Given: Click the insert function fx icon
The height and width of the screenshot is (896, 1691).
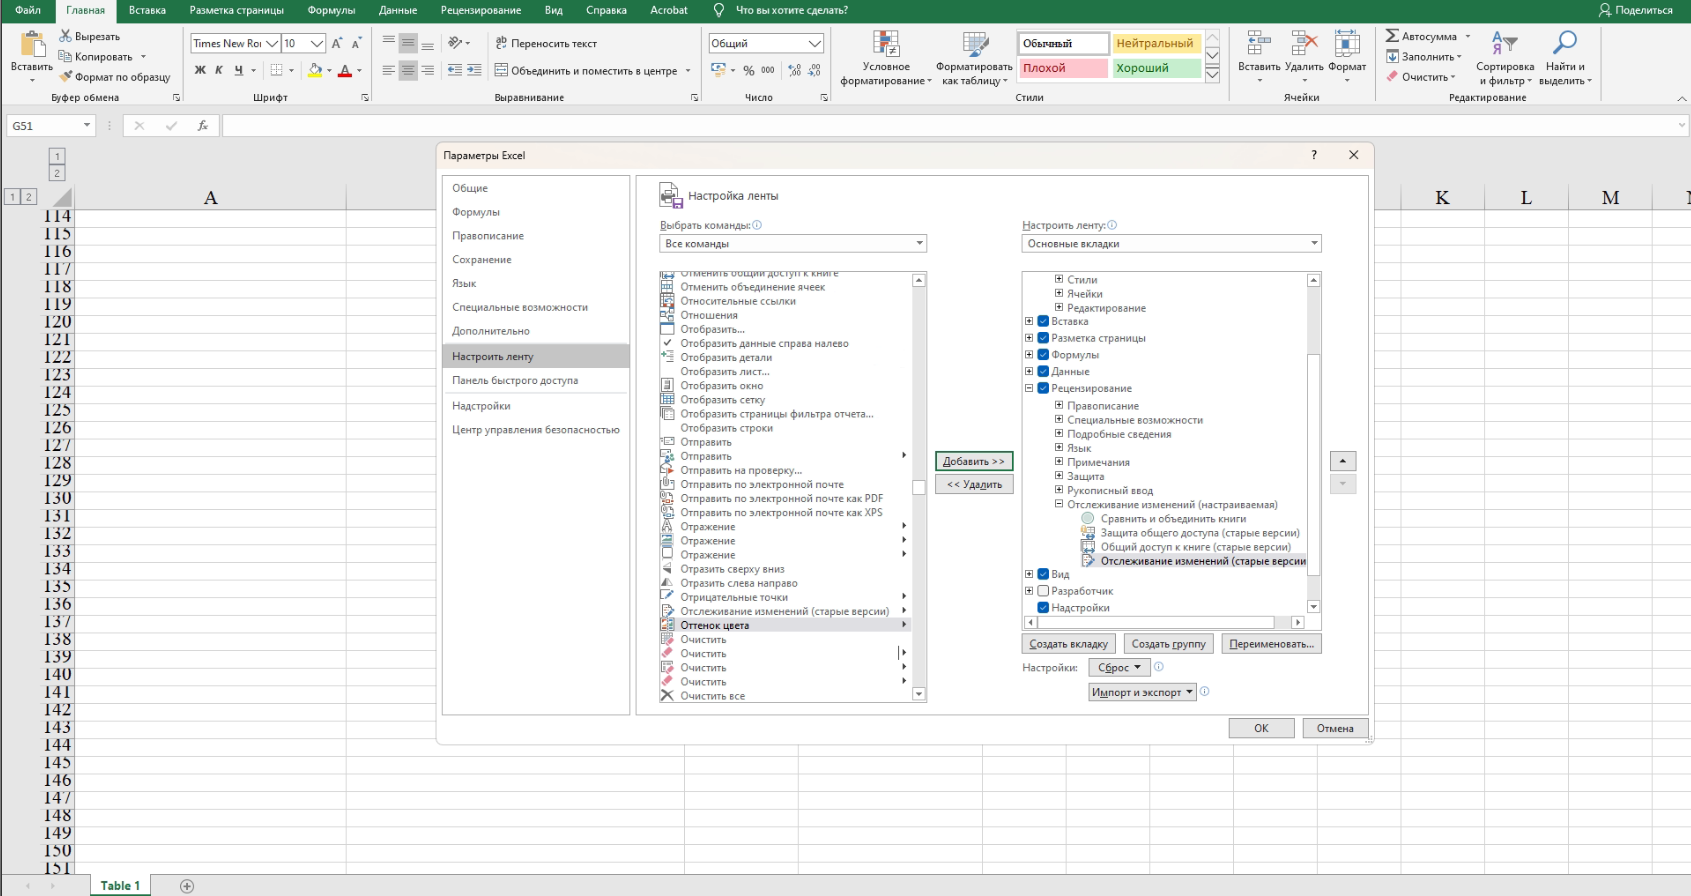Looking at the screenshot, I should [203, 125].
